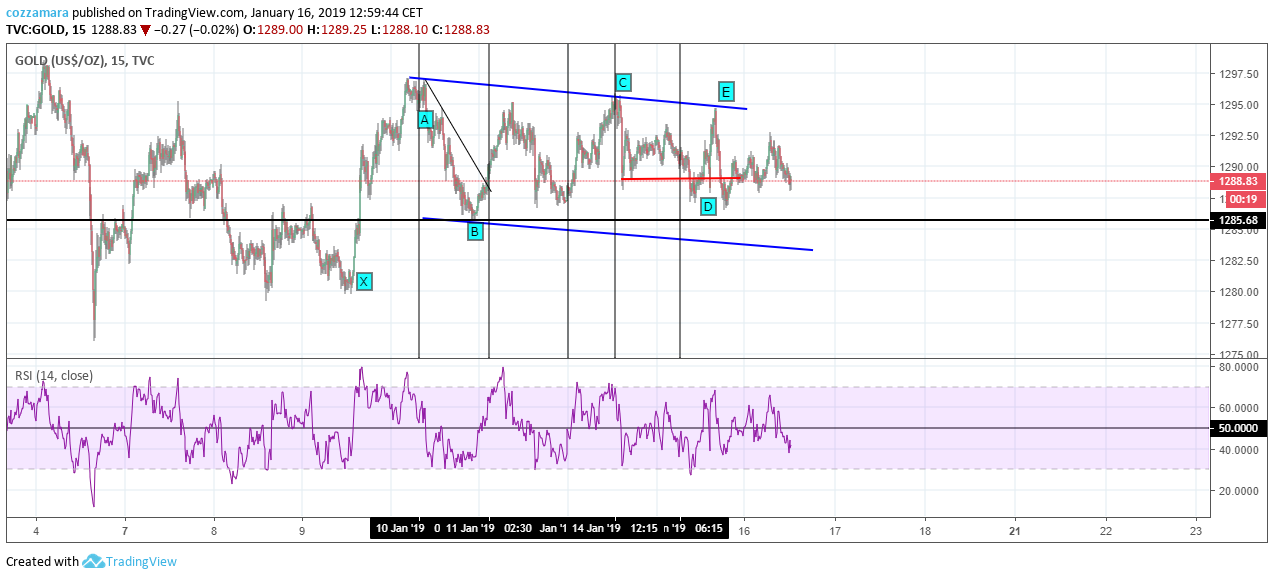This screenshot has height=579, width=1274.
Task: Click the 10 Jan '19 date label
Action: click(x=400, y=527)
